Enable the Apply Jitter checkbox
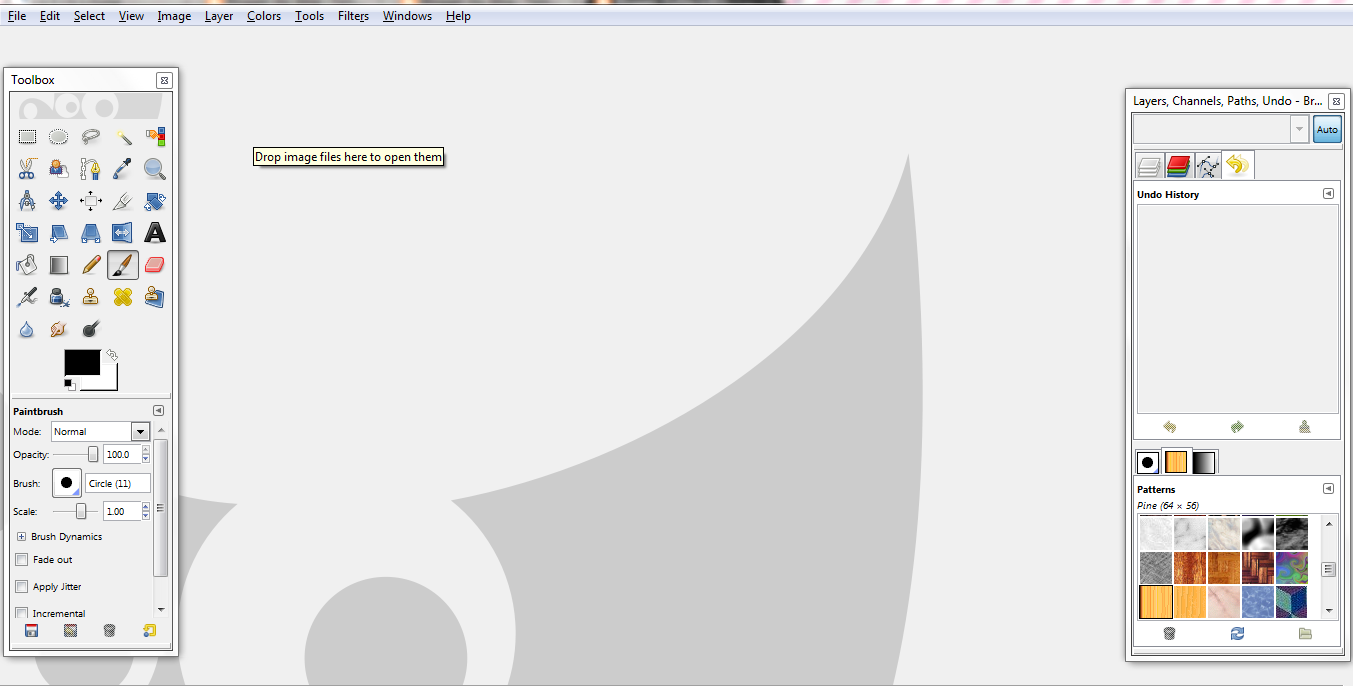 click(21, 587)
